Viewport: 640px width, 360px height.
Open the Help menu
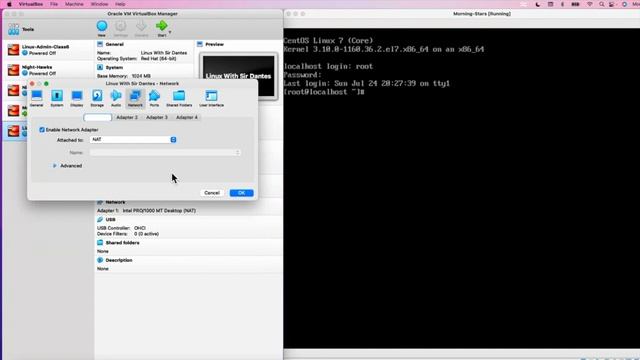(120, 4)
